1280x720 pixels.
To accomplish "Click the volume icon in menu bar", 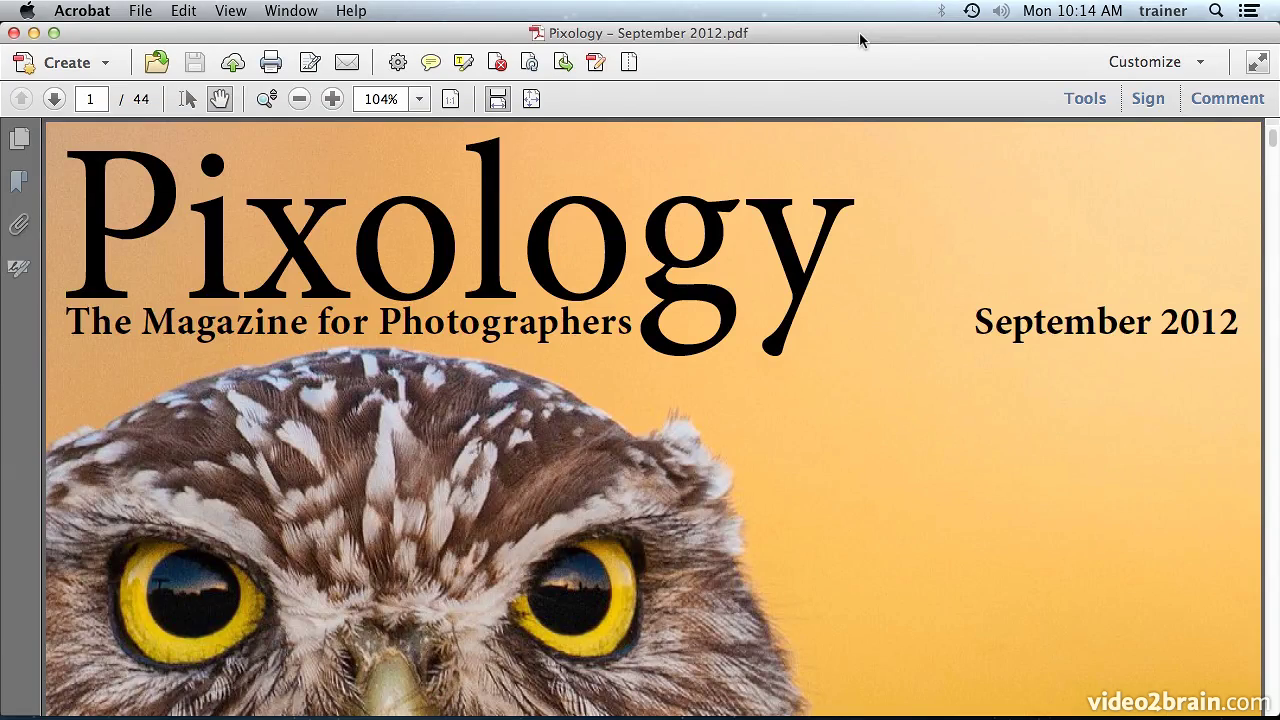I will tap(1001, 11).
